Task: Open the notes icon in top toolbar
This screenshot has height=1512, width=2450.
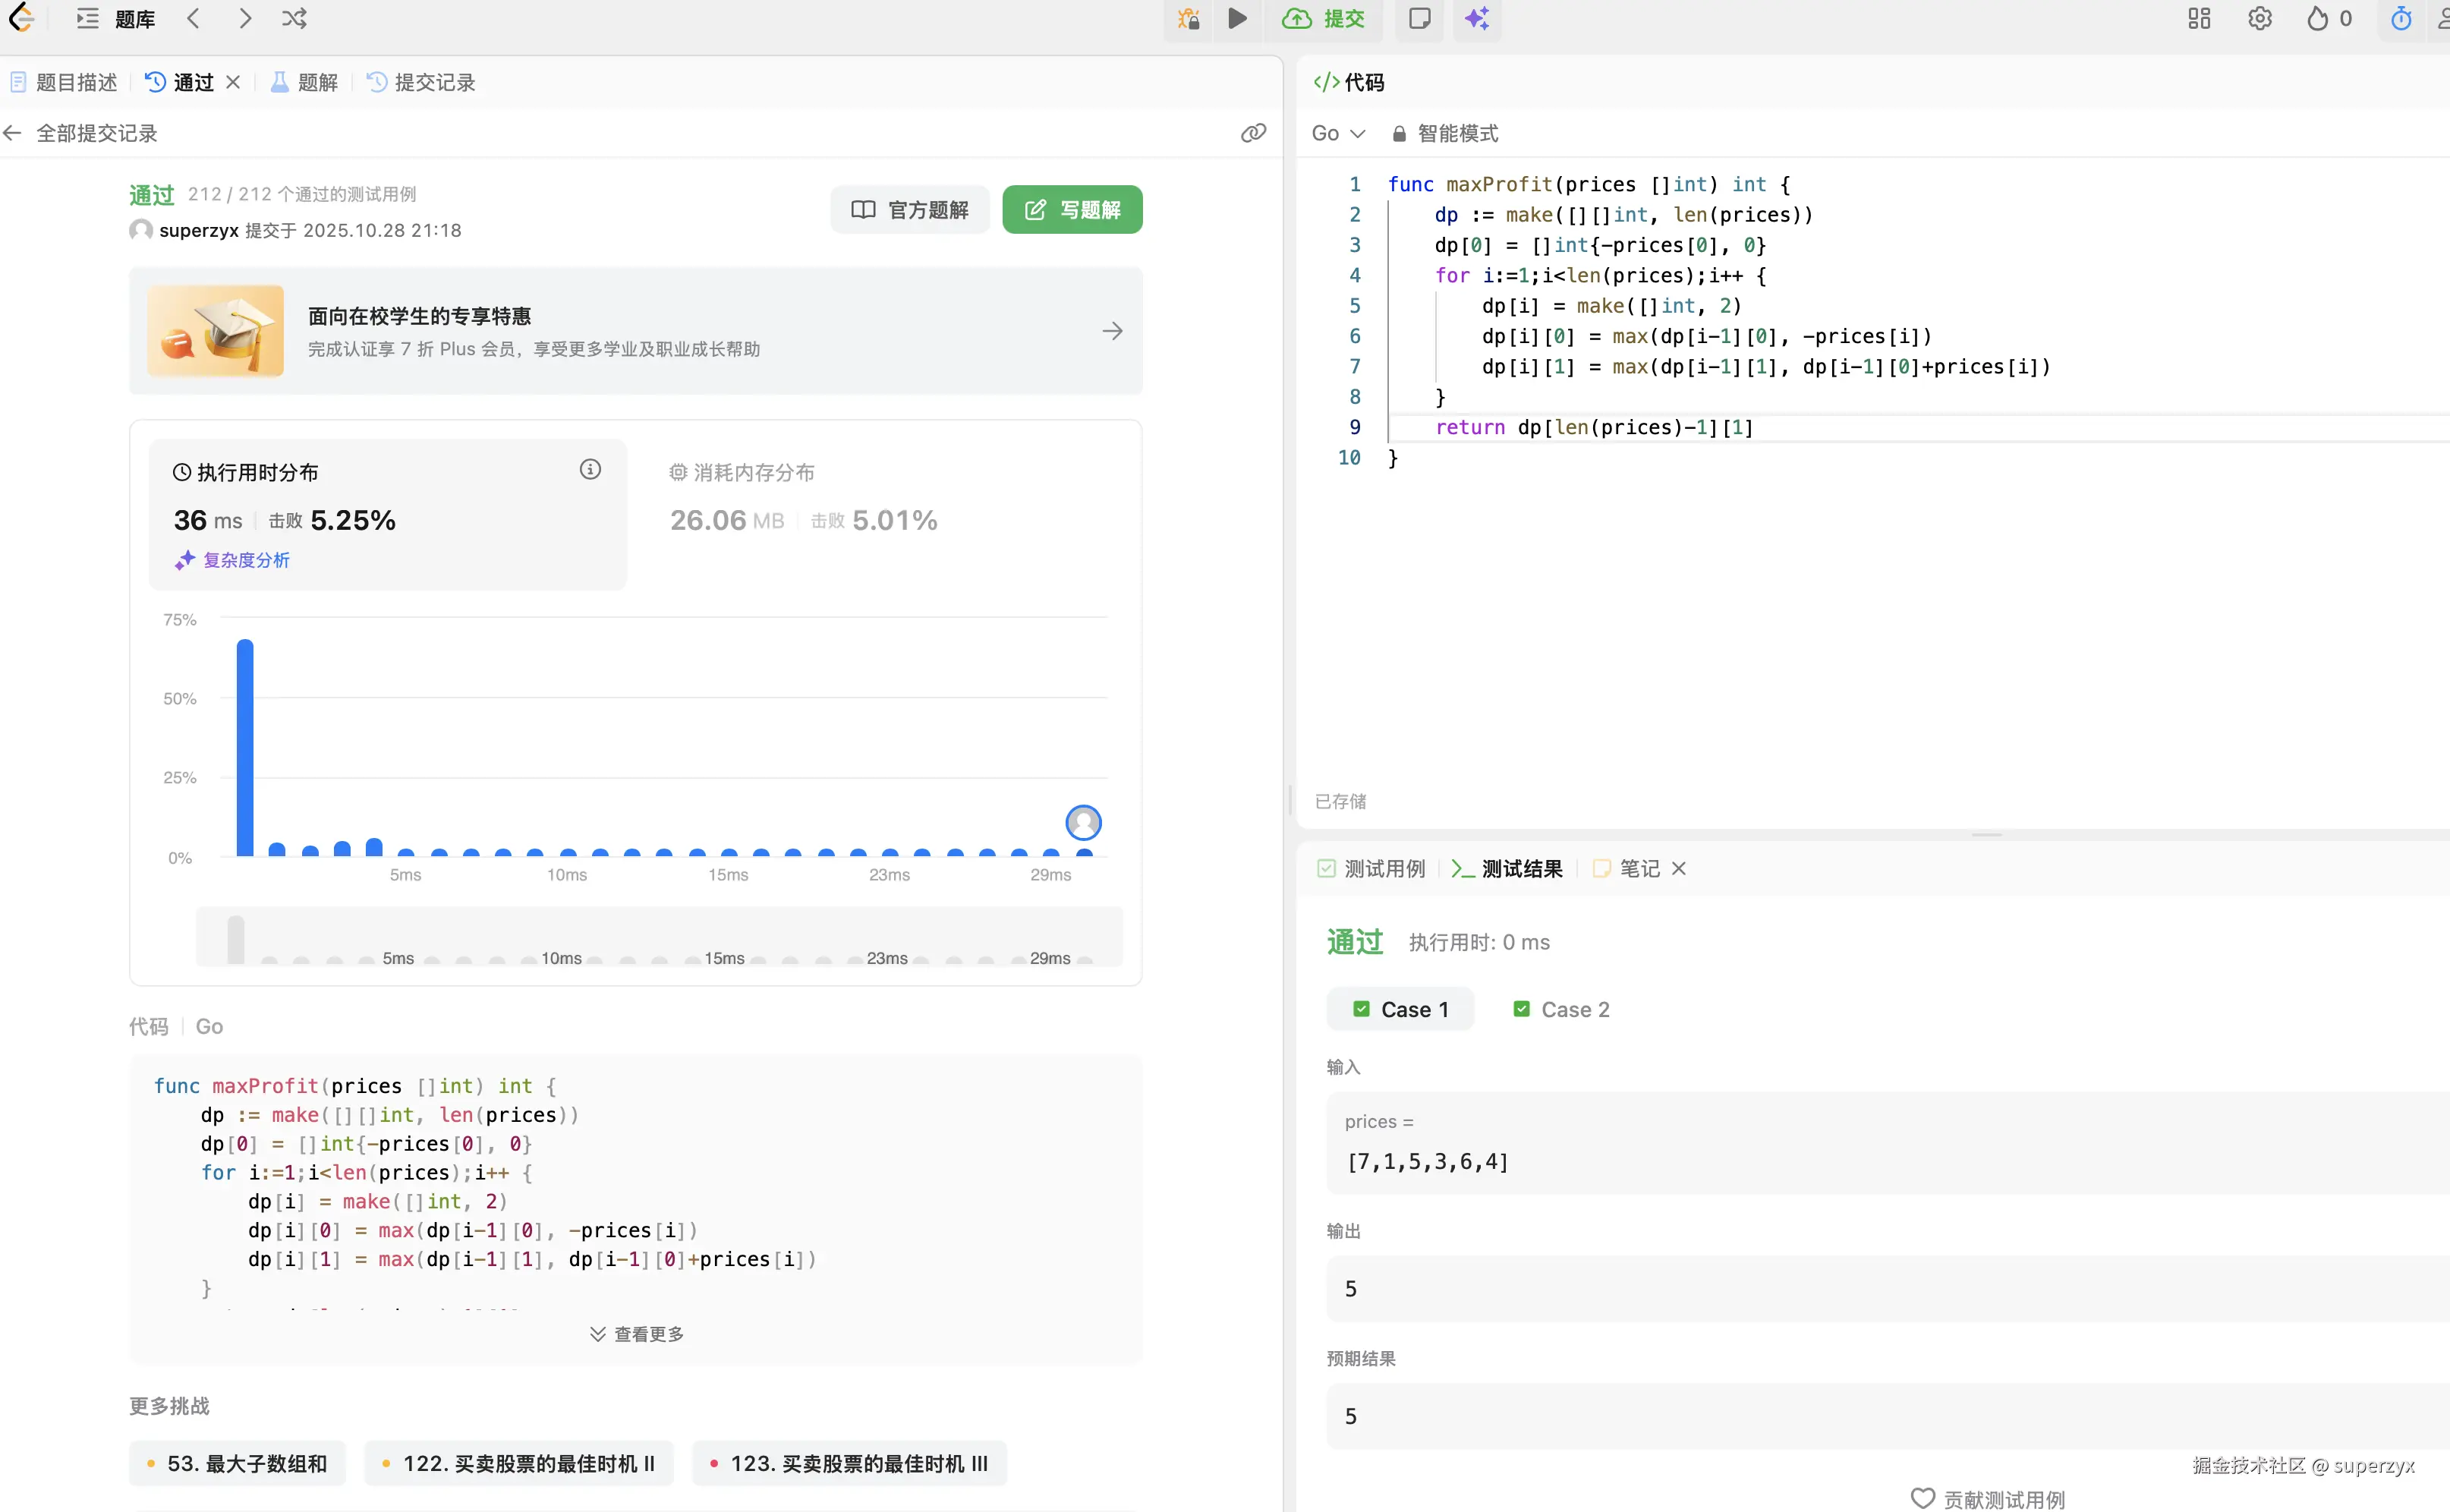Action: [1419, 19]
